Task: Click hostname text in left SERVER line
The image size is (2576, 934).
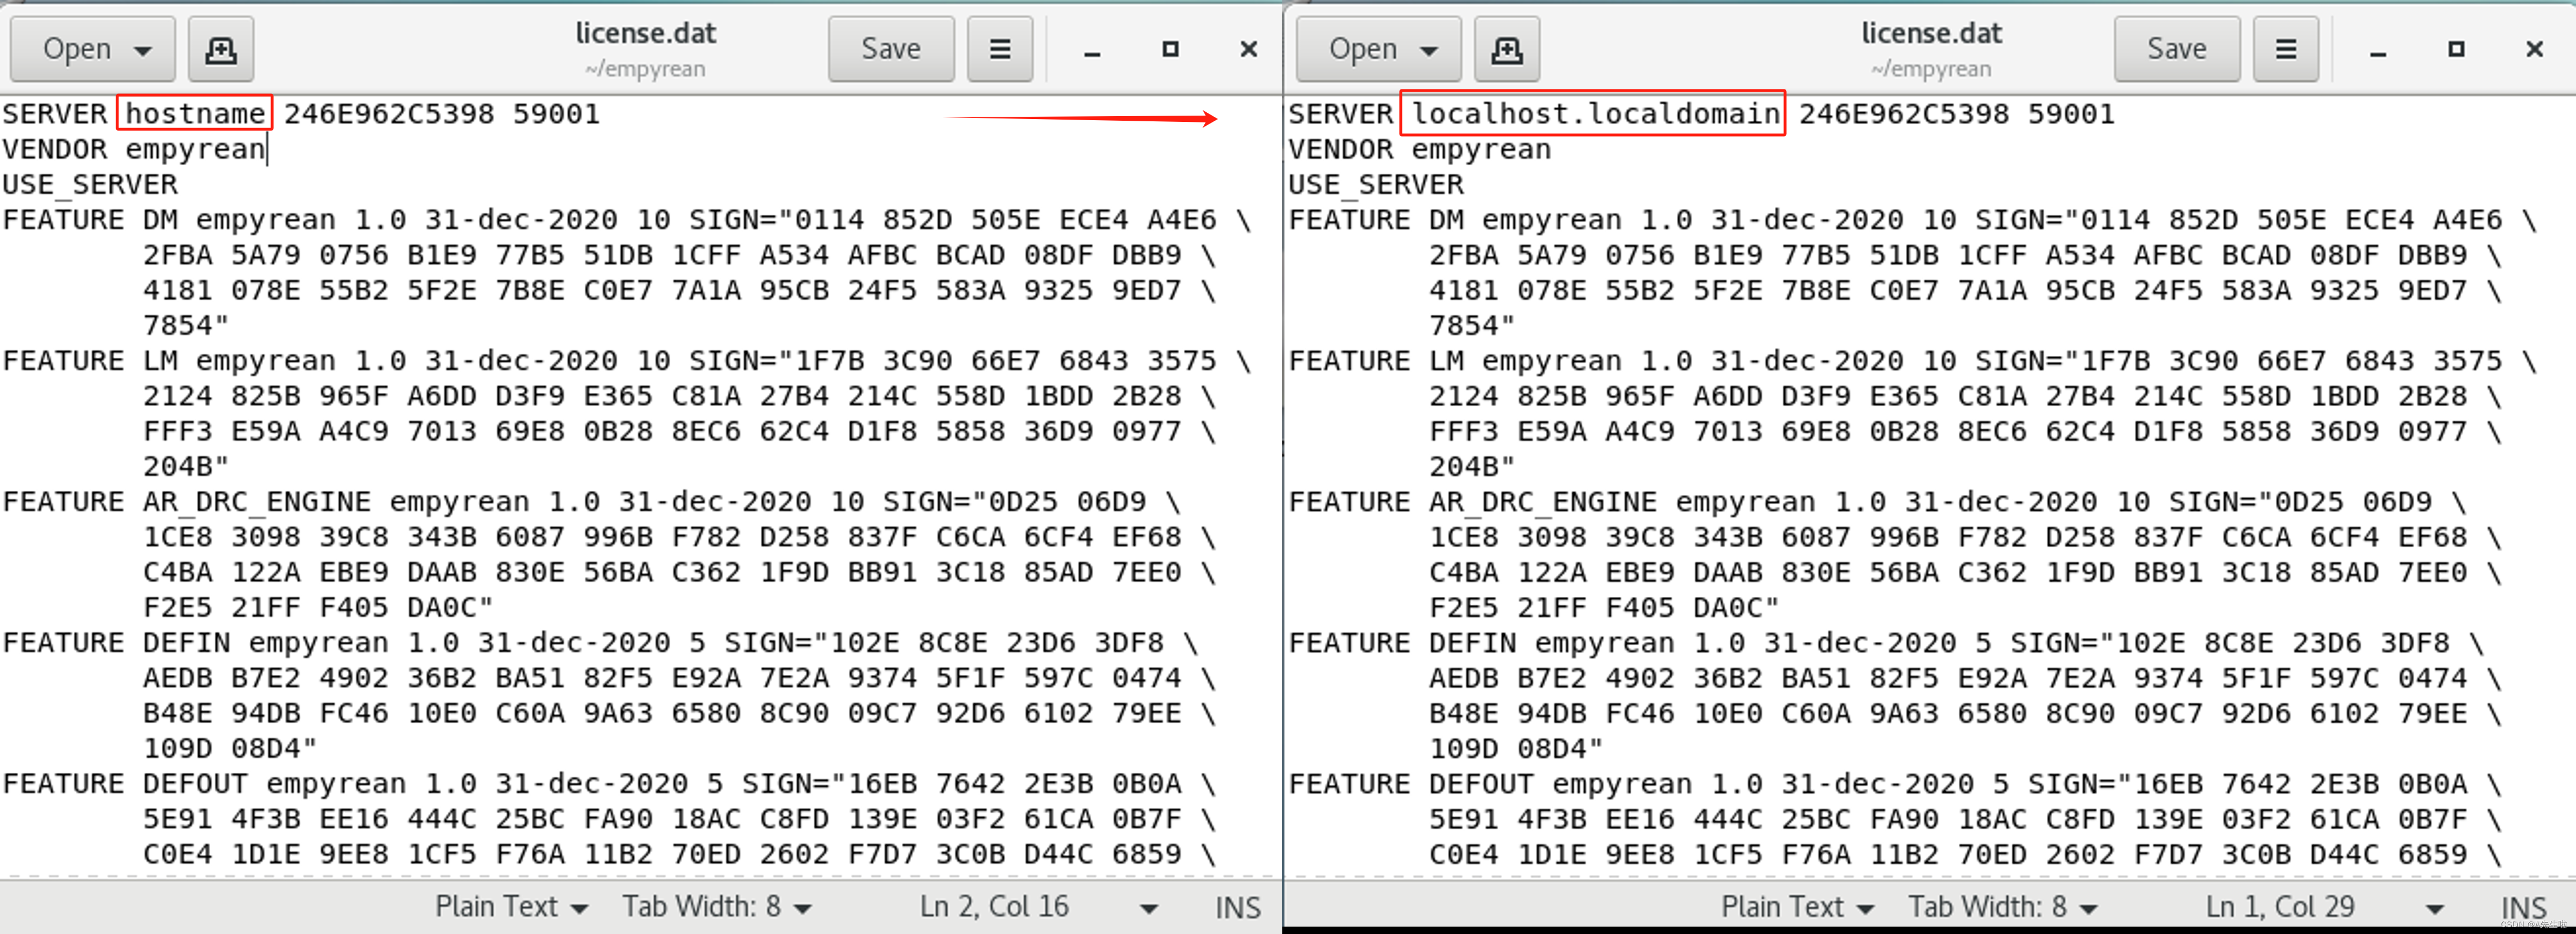Action: click(195, 114)
